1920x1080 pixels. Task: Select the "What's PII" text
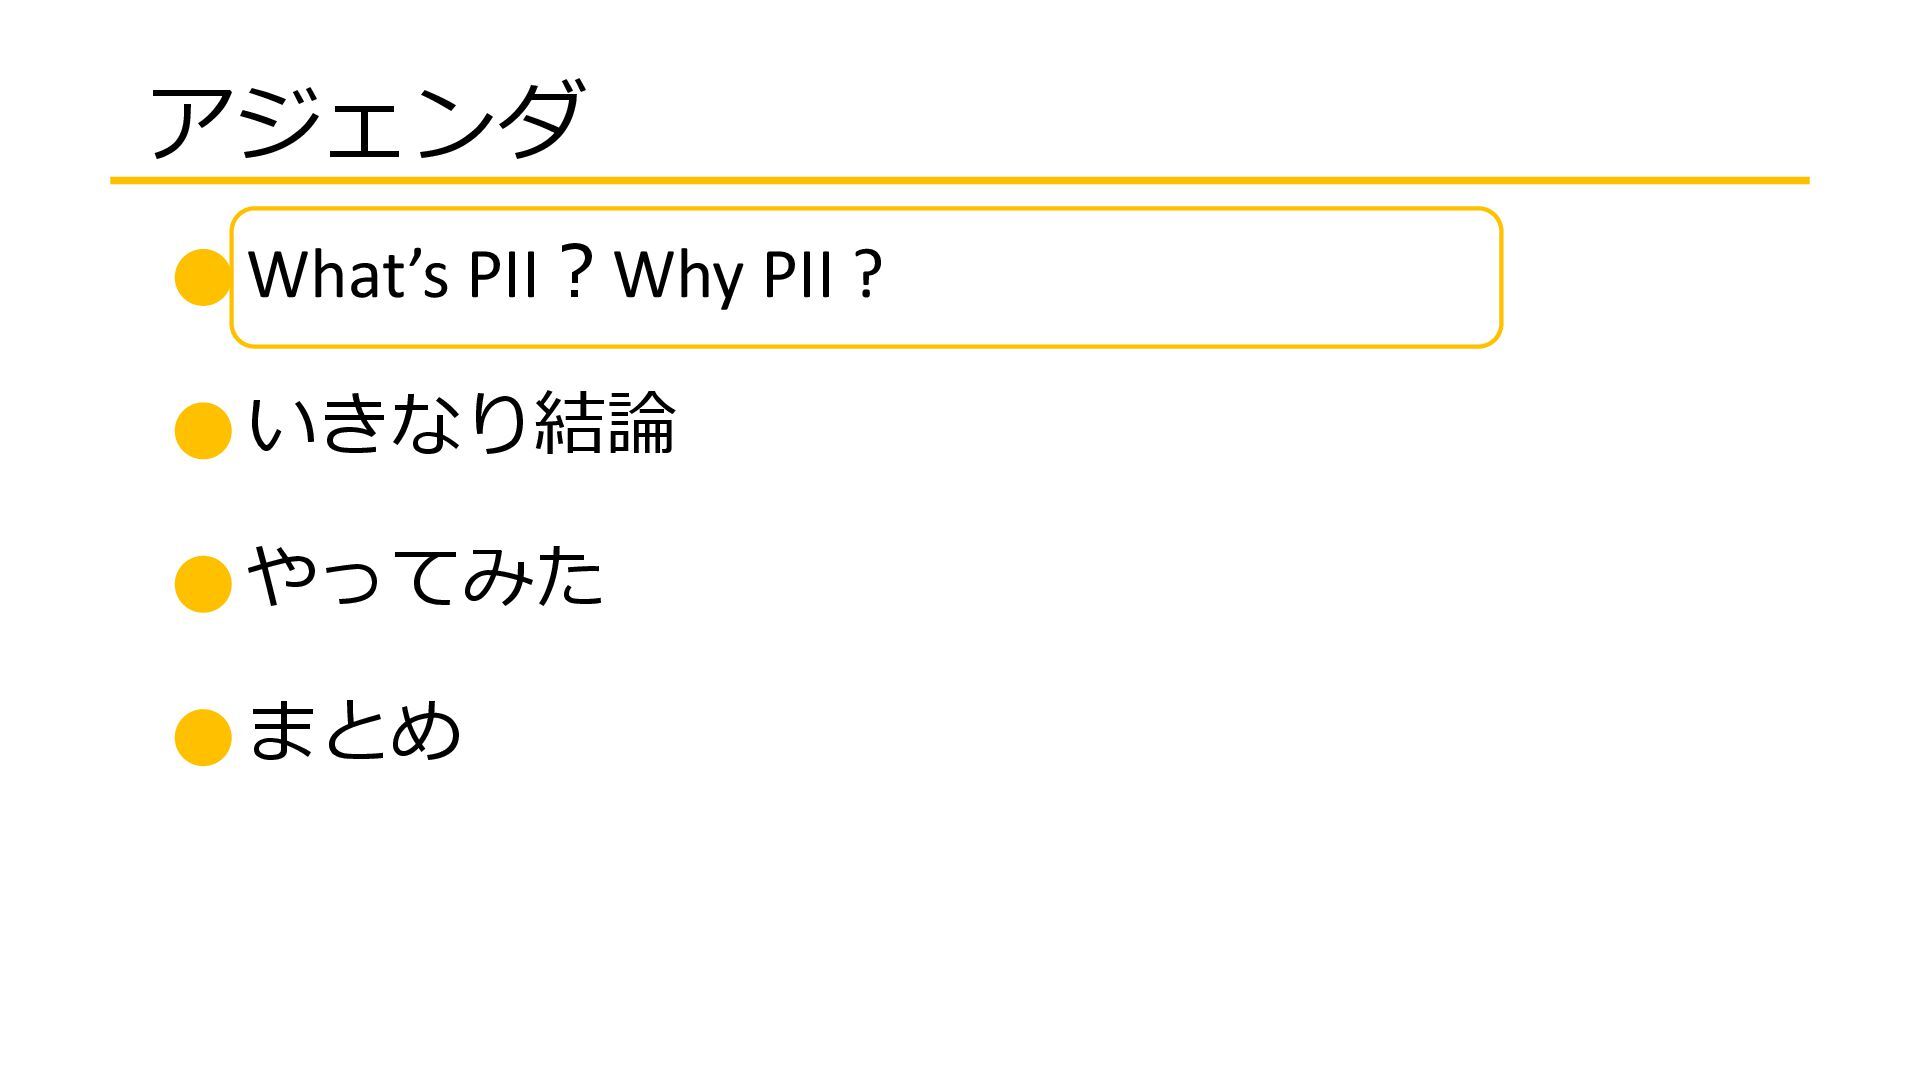pyautogui.click(x=393, y=274)
